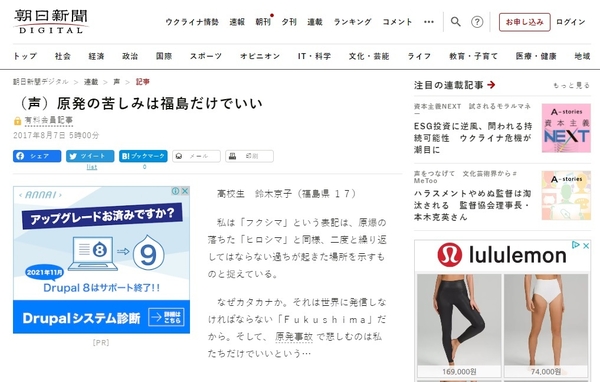Open 連載 in top menu
The image size is (600, 382).
(315, 22)
